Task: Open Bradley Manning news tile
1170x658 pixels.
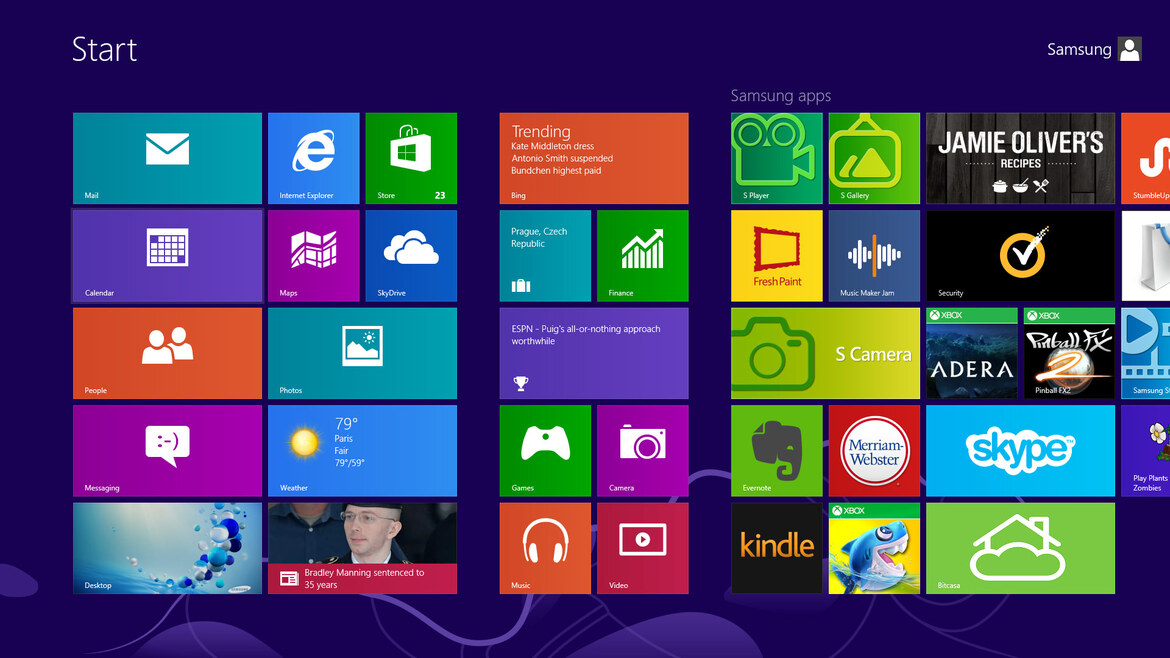Action: point(362,548)
